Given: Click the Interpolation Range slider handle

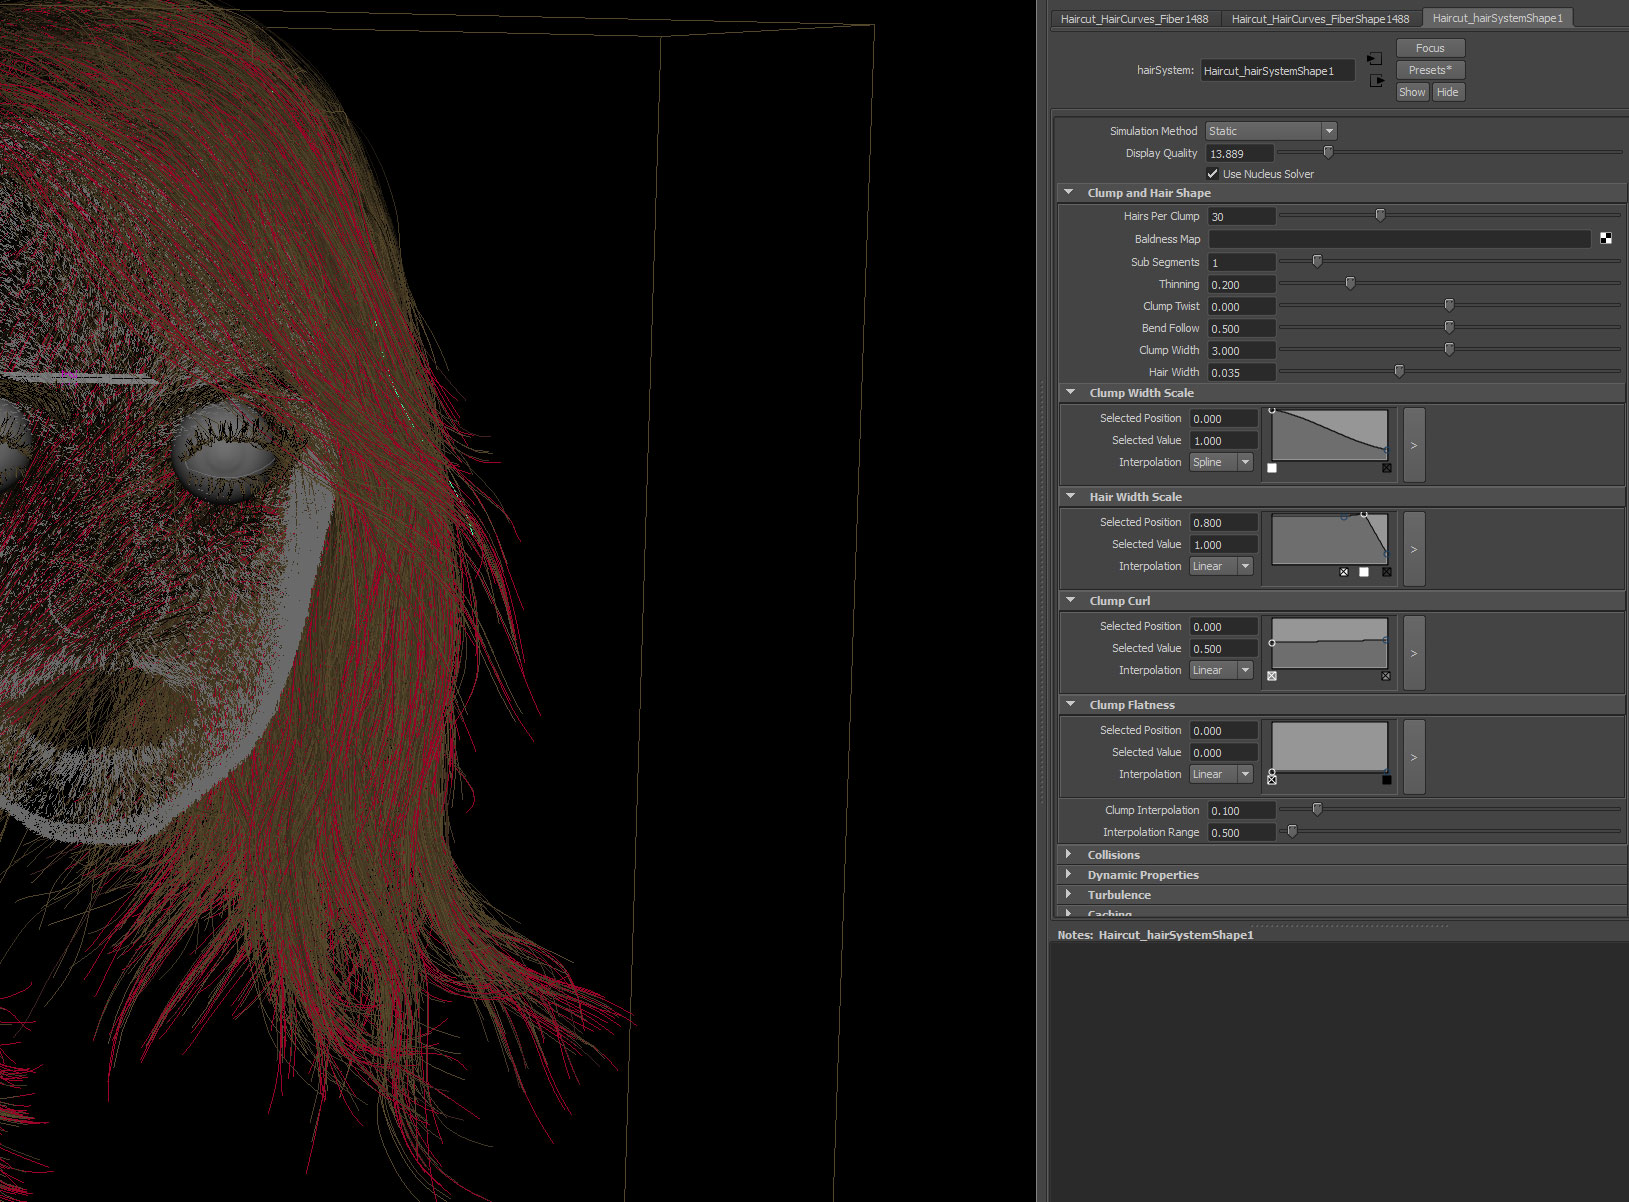Looking at the screenshot, I should 1292,831.
